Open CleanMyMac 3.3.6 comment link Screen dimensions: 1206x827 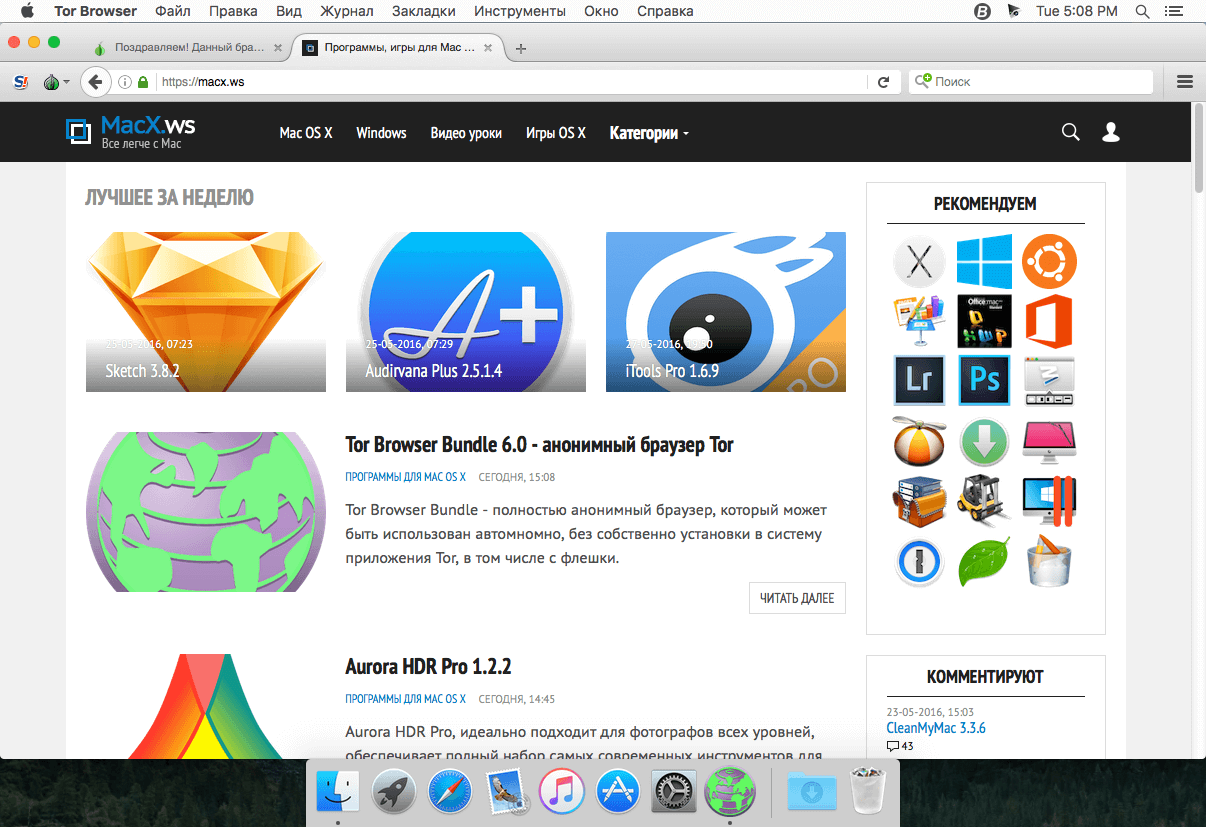[936, 728]
